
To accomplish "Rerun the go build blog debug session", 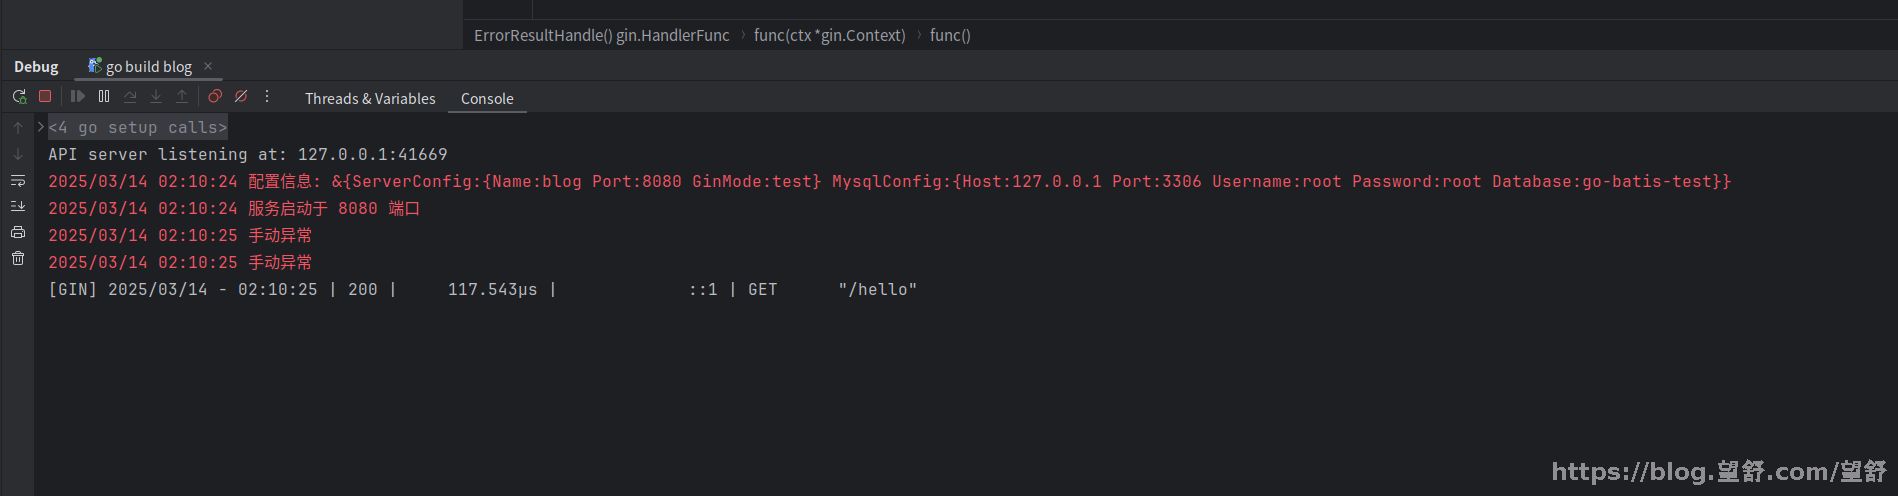I will [x=19, y=97].
